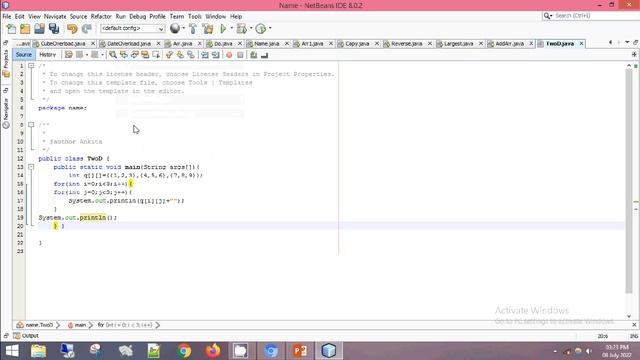The height and width of the screenshot is (360, 640).
Task: Click the globe browser icon
Action: coord(175,28)
